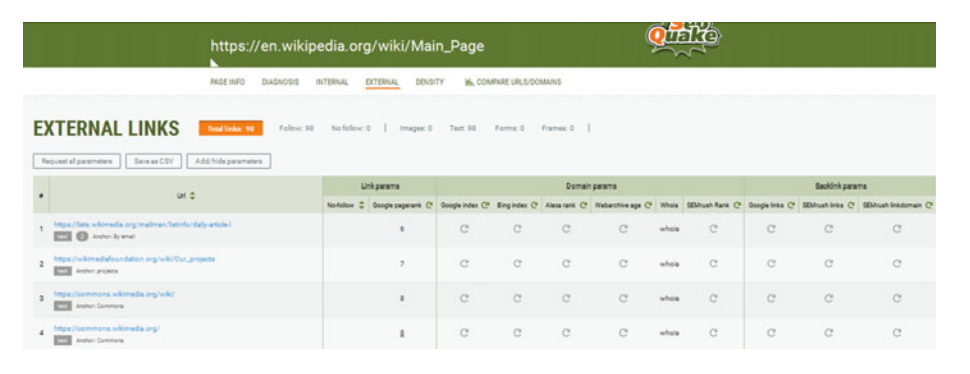Load Google links for row 2
Image resolution: width=970 pixels, height=374 pixels.
tap(771, 263)
